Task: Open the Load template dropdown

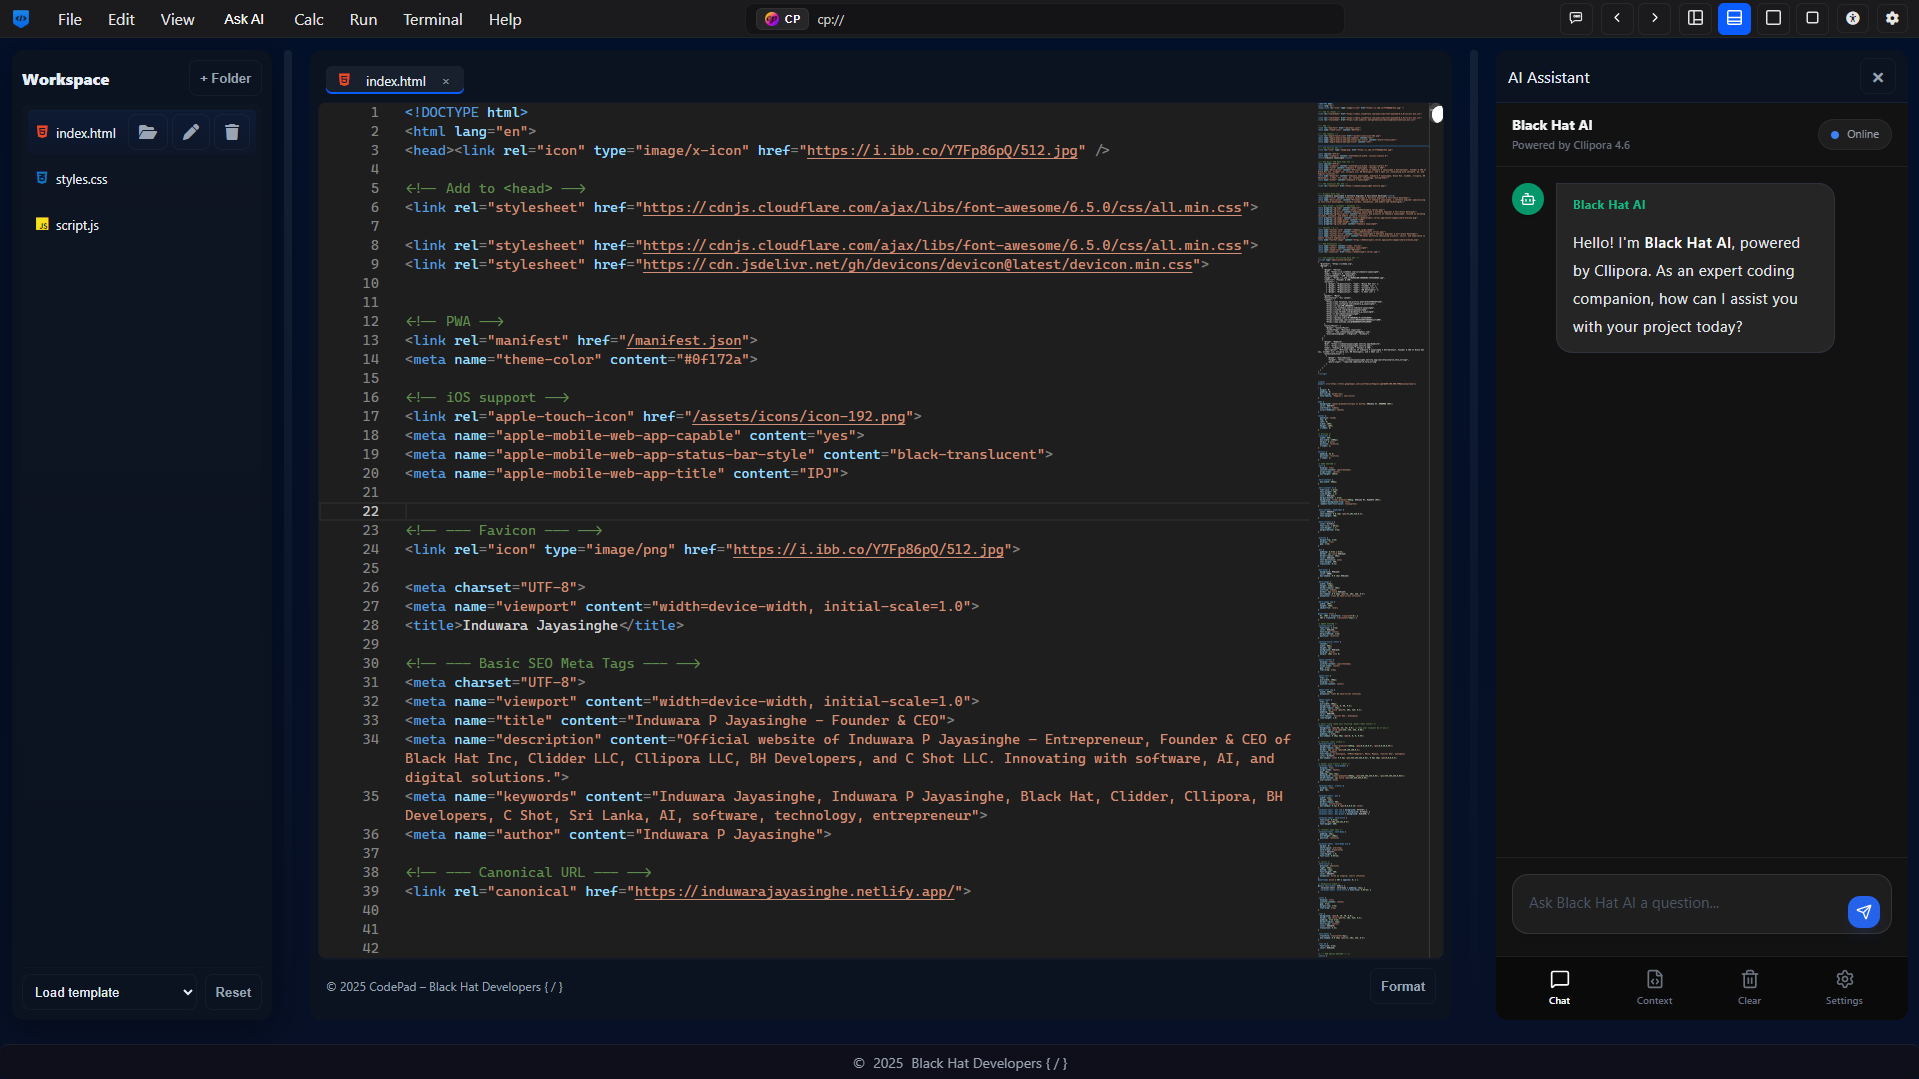Action: point(109,991)
